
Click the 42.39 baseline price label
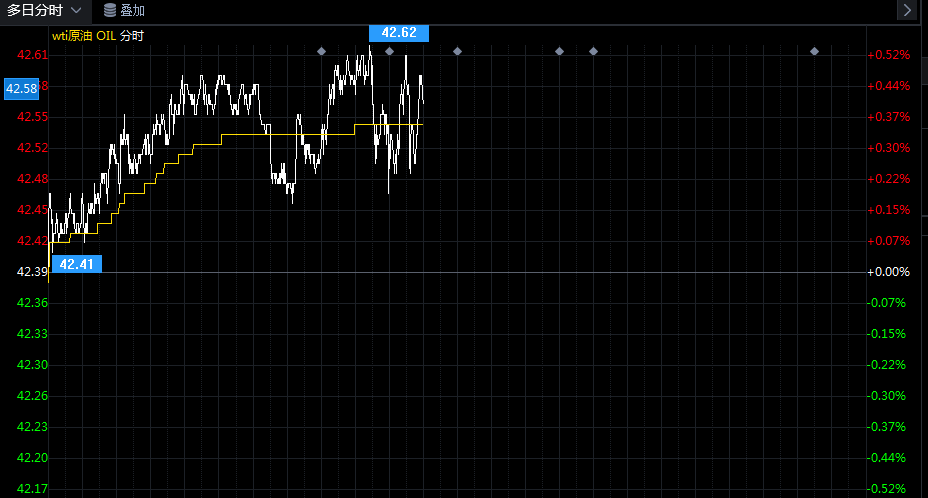33,272
